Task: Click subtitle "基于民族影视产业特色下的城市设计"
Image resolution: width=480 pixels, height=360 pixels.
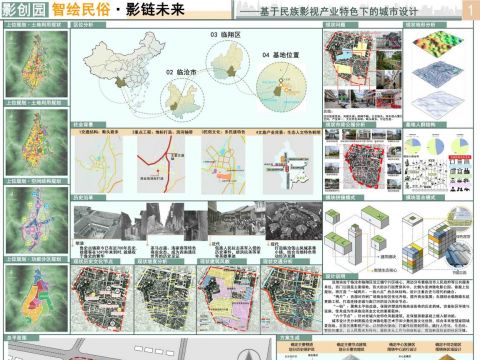Action: 338,12
